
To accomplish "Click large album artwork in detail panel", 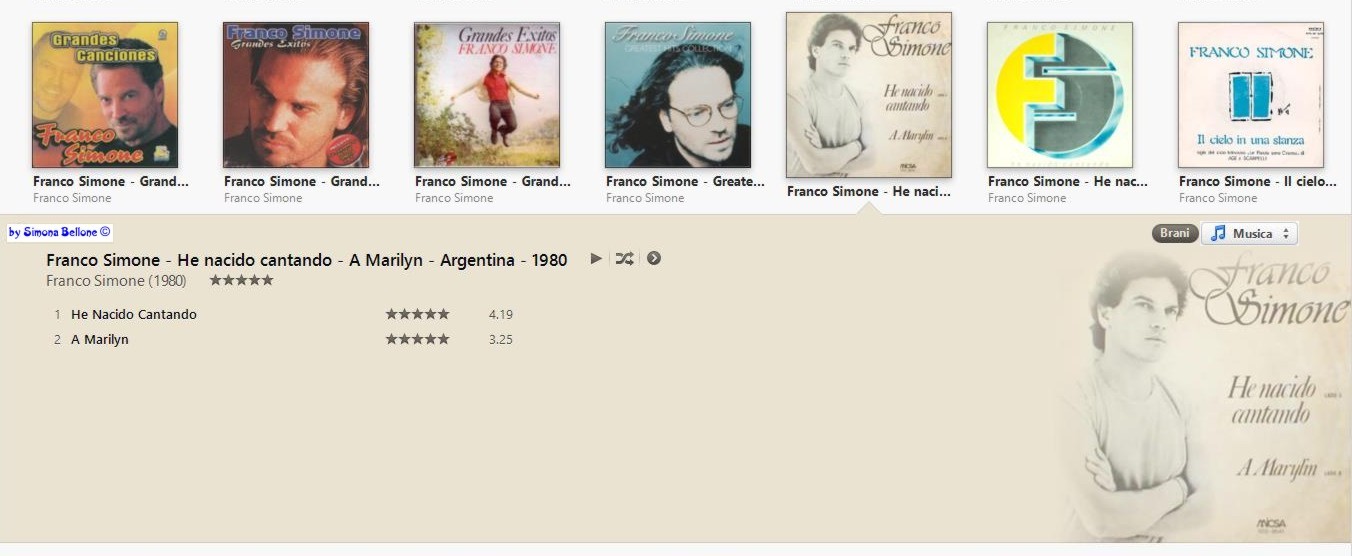I will point(1200,395).
